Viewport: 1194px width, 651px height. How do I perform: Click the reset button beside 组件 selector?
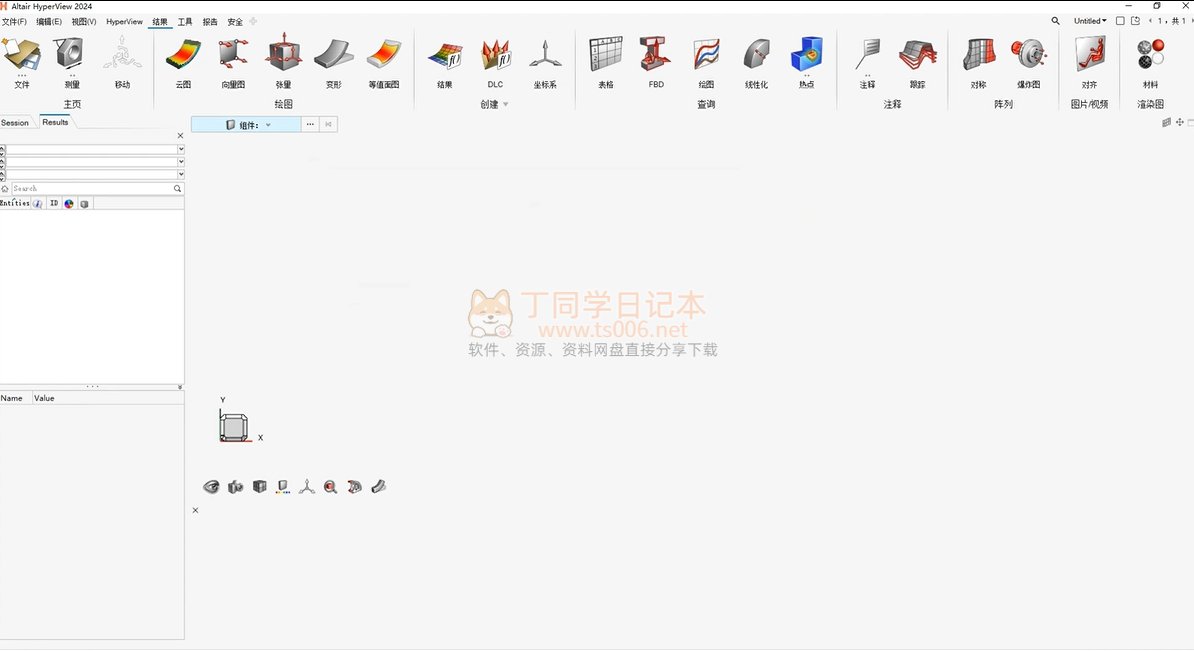(x=328, y=124)
